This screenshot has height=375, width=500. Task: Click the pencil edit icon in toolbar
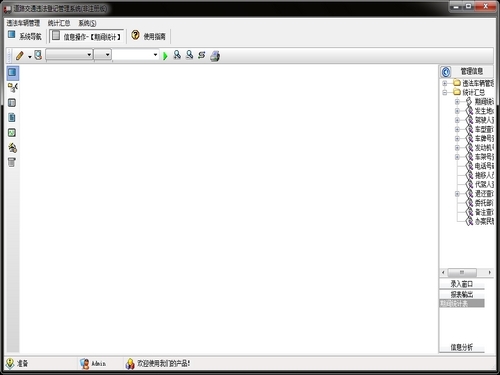[x=20, y=55]
